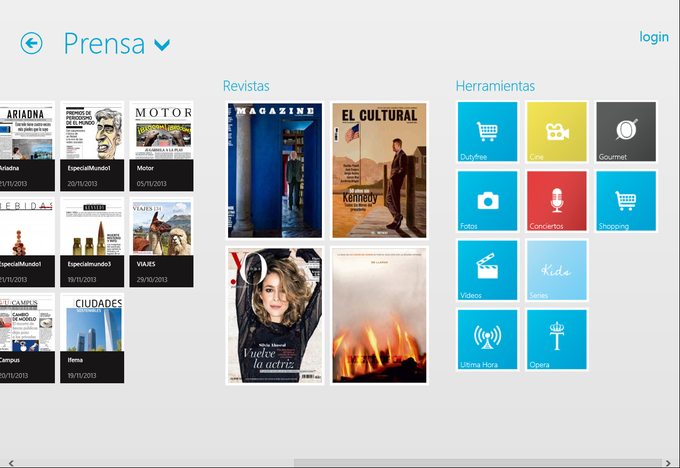Open the VIAJES supplement with llamas
The image size is (680, 468).
tap(161, 242)
